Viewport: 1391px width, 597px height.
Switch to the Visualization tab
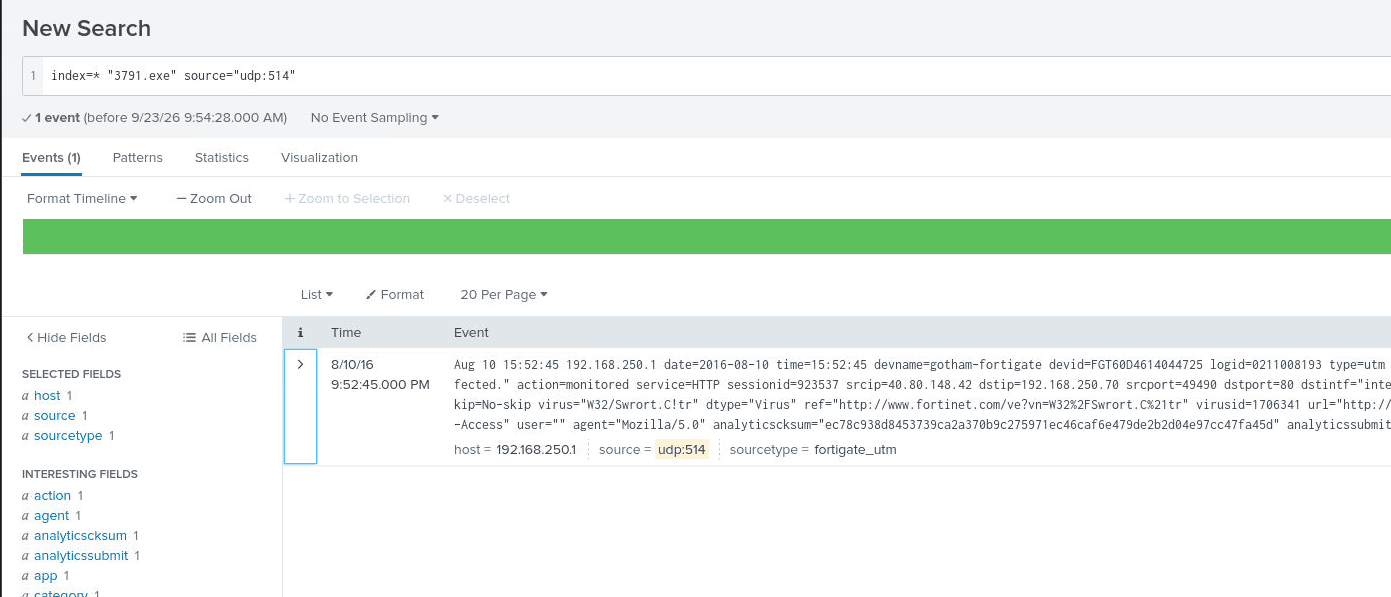pyautogui.click(x=319, y=157)
